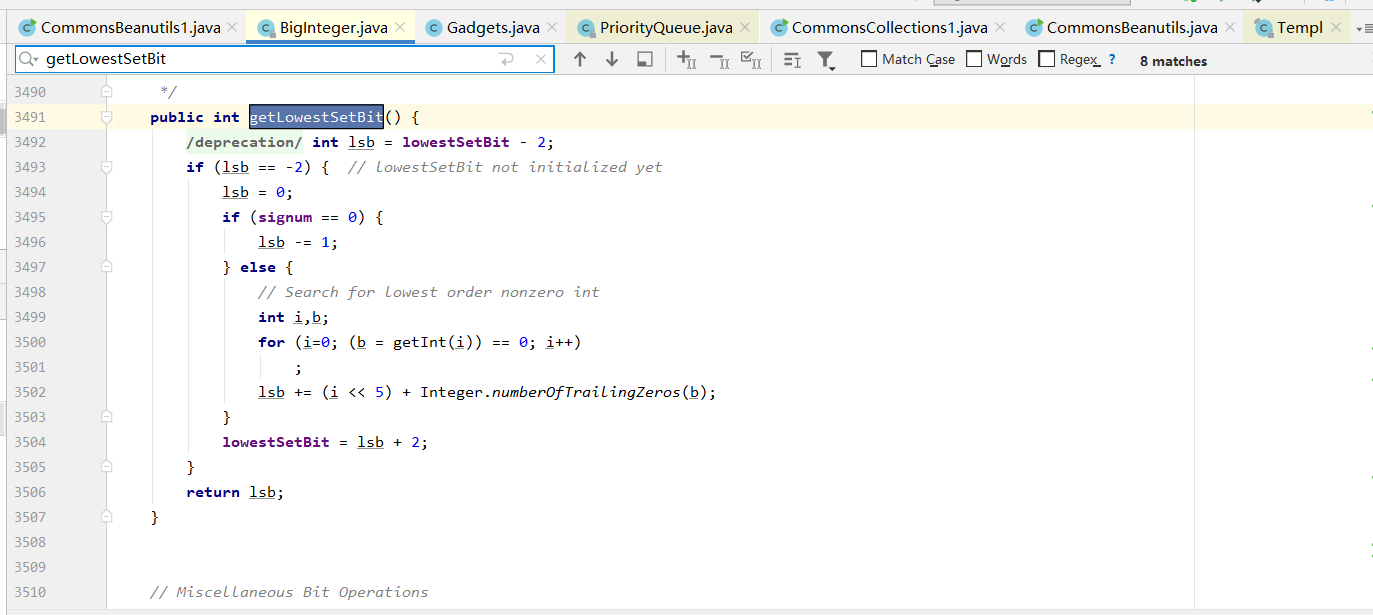The image size is (1373, 615).
Task: Select all occurrences icon
Action: pos(751,60)
